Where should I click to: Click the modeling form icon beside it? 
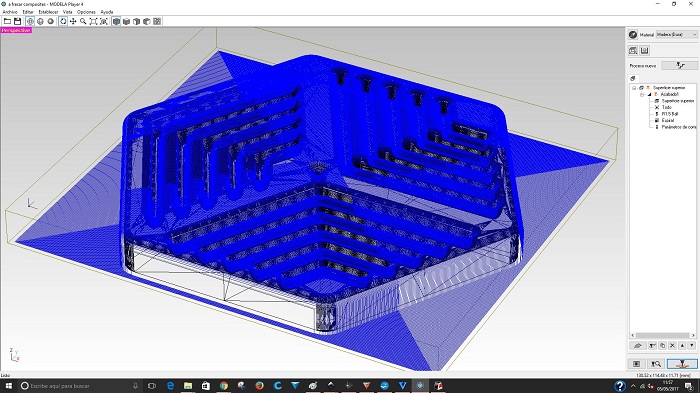tap(644, 50)
